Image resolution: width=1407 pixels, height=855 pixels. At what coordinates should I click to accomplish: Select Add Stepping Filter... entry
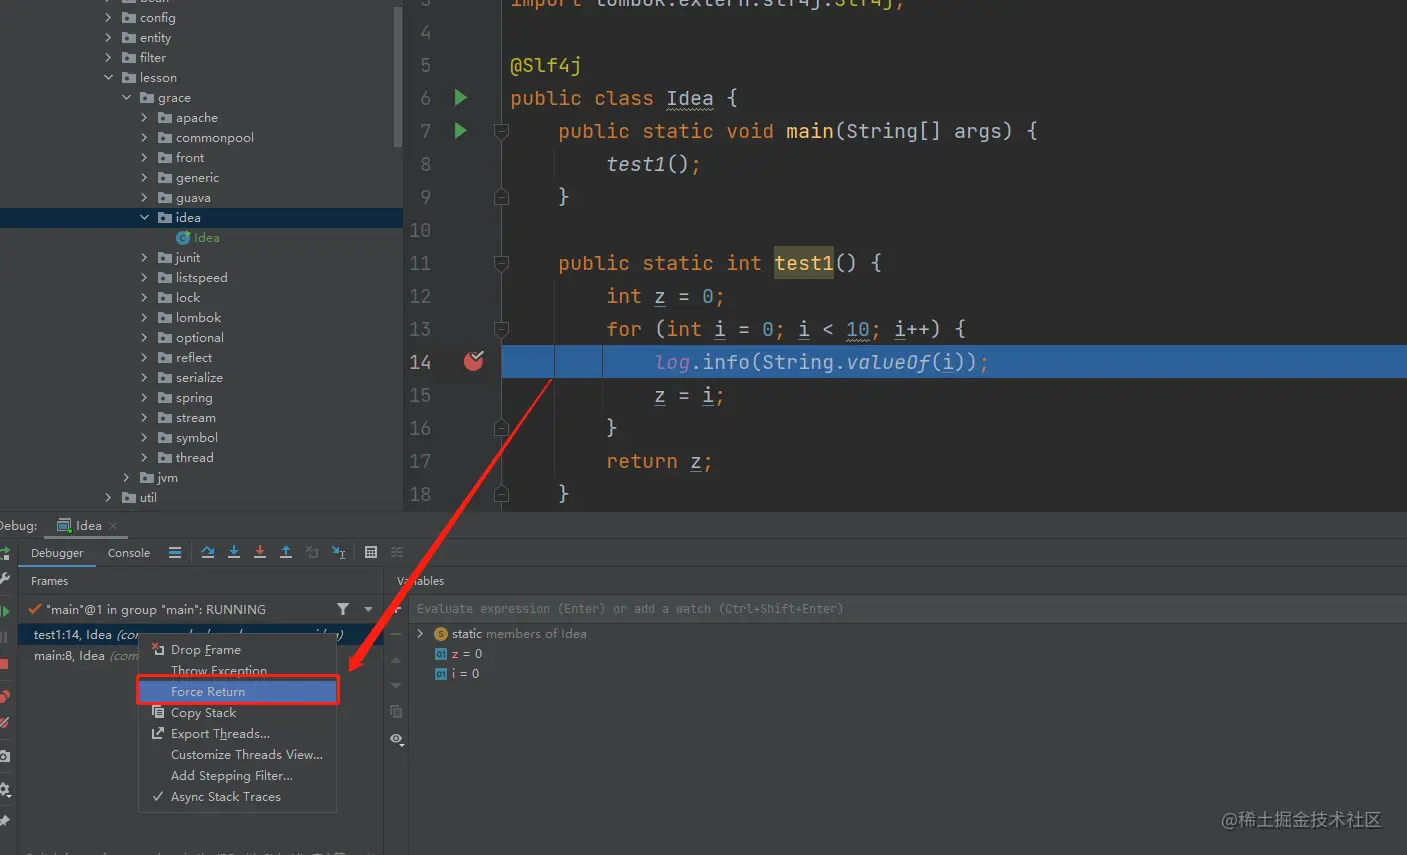[238, 776]
